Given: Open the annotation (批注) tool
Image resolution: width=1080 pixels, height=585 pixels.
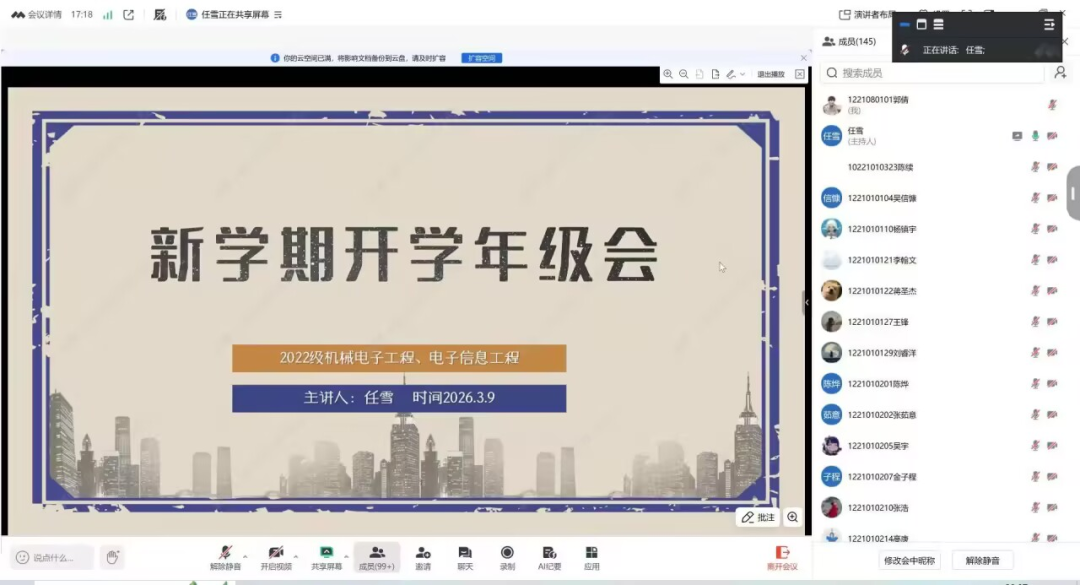Looking at the screenshot, I should click(757, 518).
